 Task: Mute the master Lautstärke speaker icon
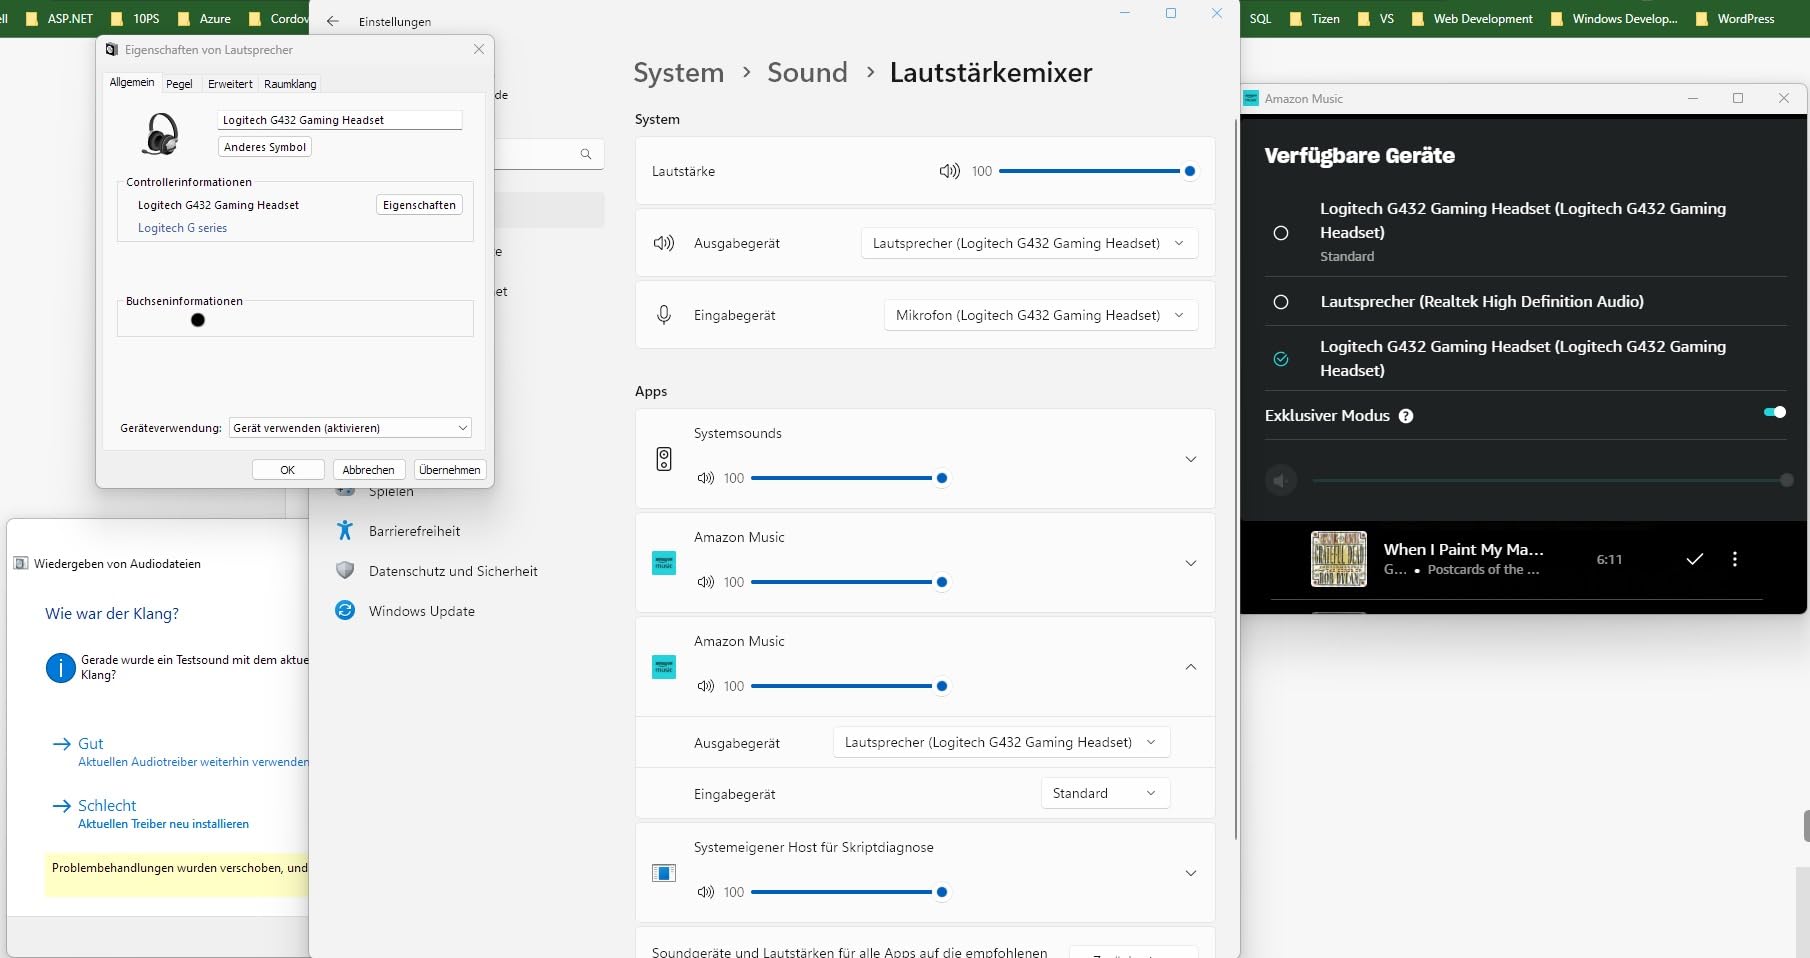[949, 171]
